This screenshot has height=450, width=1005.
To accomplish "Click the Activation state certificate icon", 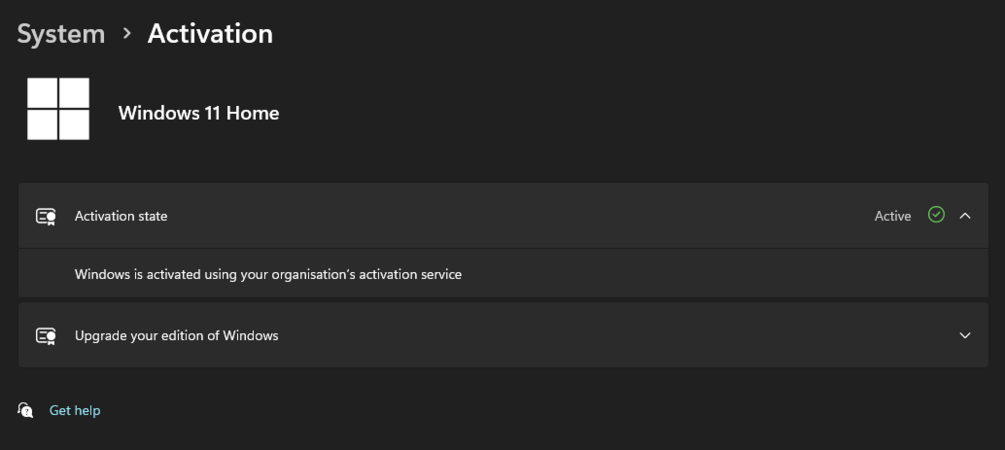I will pyautogui.click(x=46, y=216).
